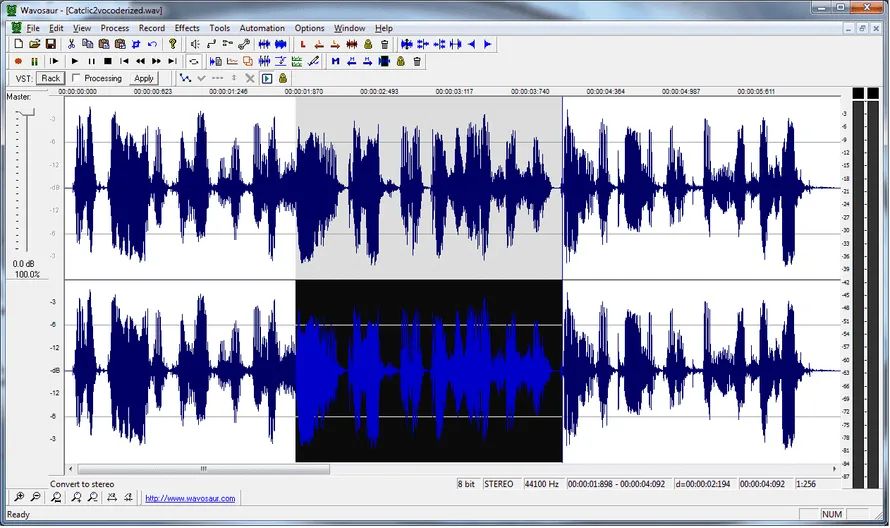Click the scrollbar right arrow under the waveform
This screenshot has width=890, height=528.
pyautogui.click(x=834, y=469)
